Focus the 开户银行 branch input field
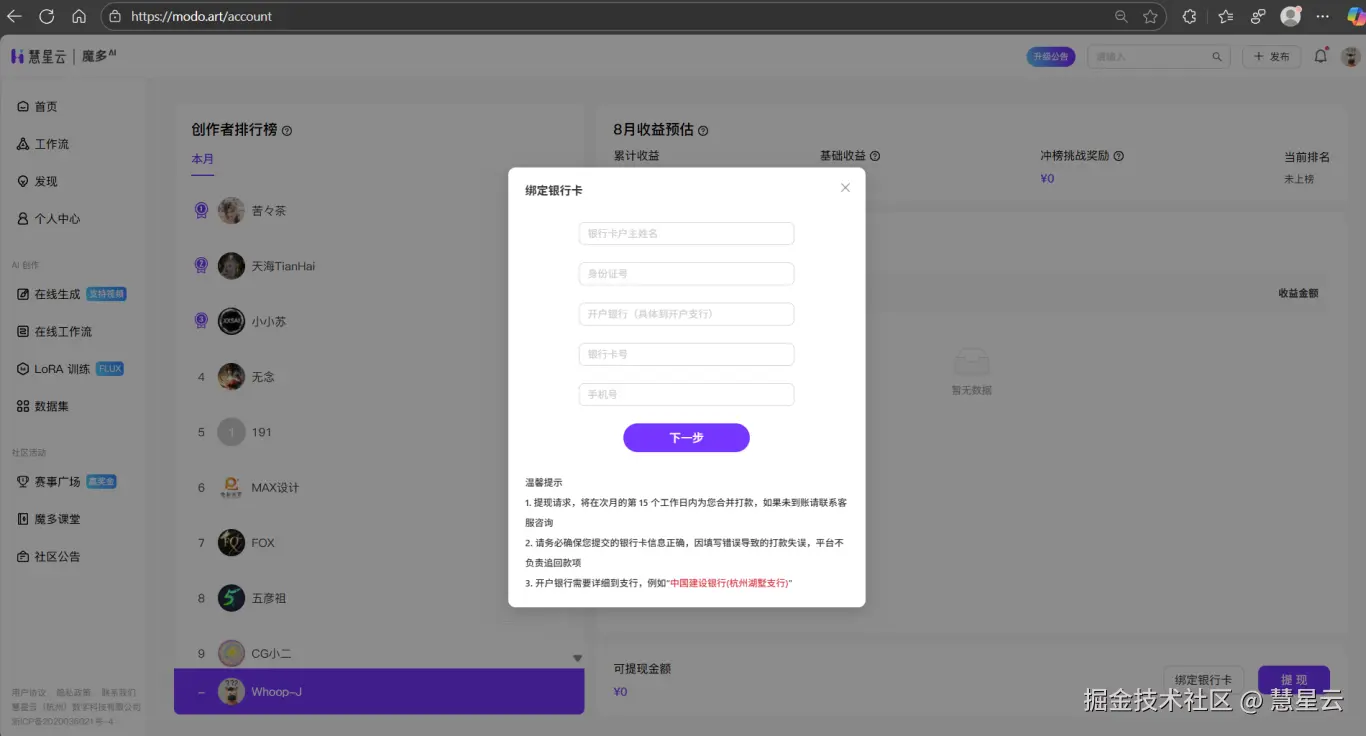Screen dimensions: 1366x736 (x=686, y=314)
